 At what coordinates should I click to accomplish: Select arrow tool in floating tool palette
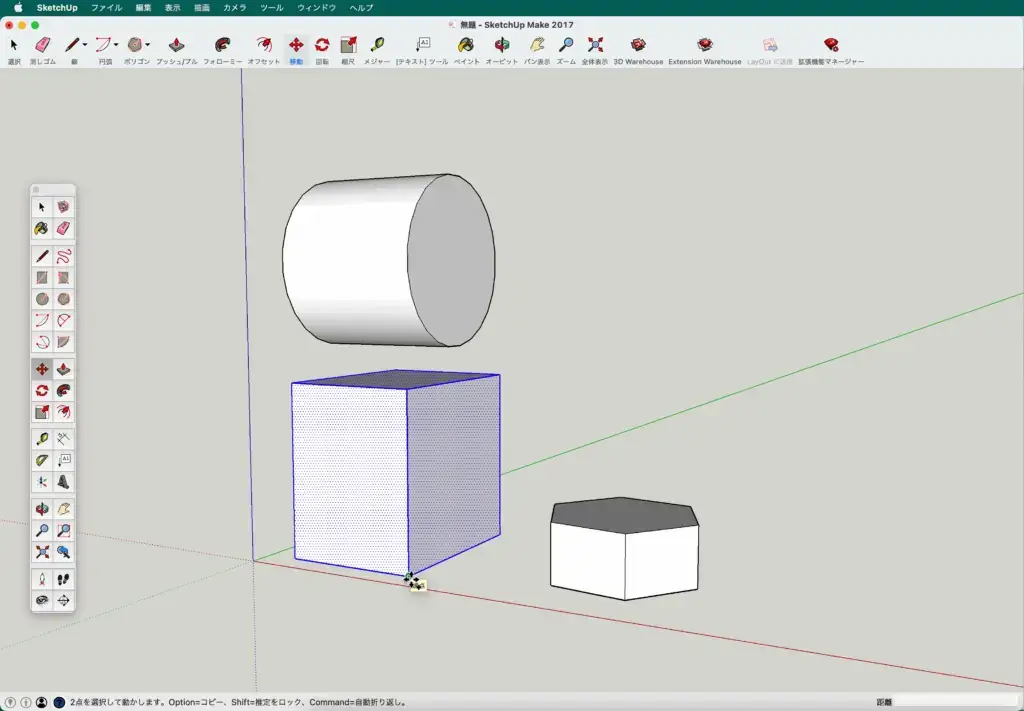(42, 207)
